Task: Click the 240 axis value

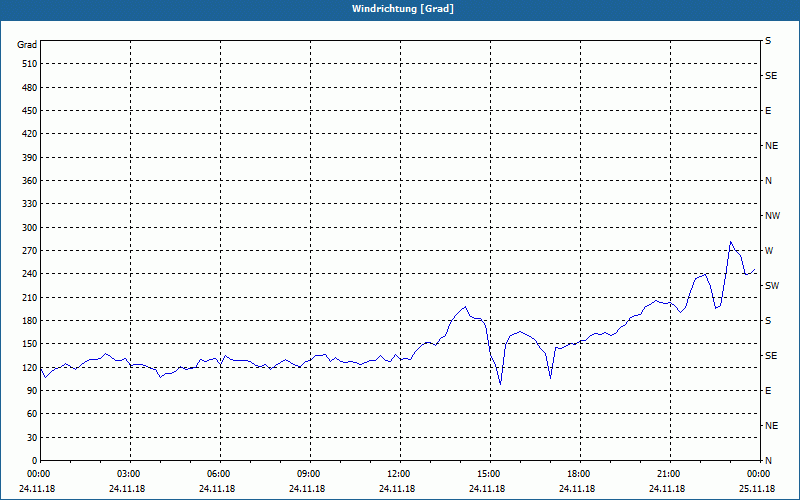Action: (30, 274)
